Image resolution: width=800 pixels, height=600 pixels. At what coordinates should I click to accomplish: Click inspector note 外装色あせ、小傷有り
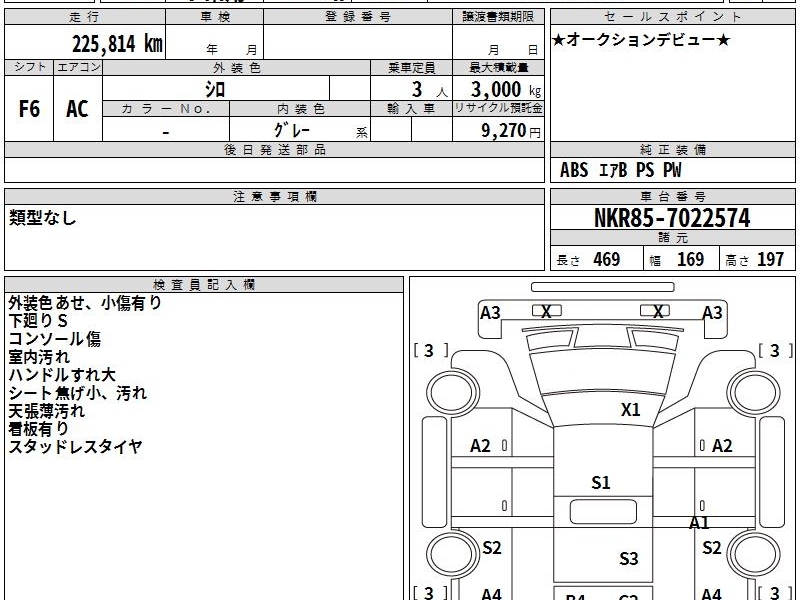(x=85, y=303)
